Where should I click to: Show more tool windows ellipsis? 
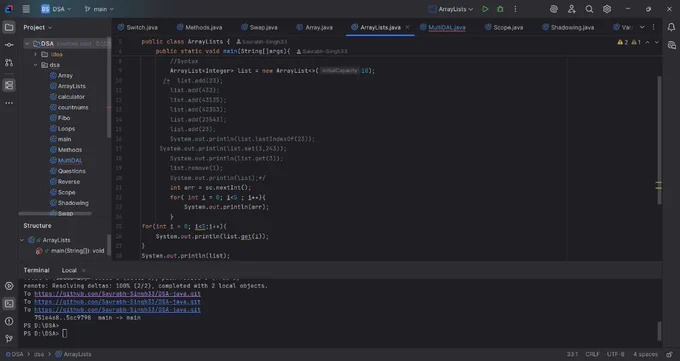pos(9,103)
